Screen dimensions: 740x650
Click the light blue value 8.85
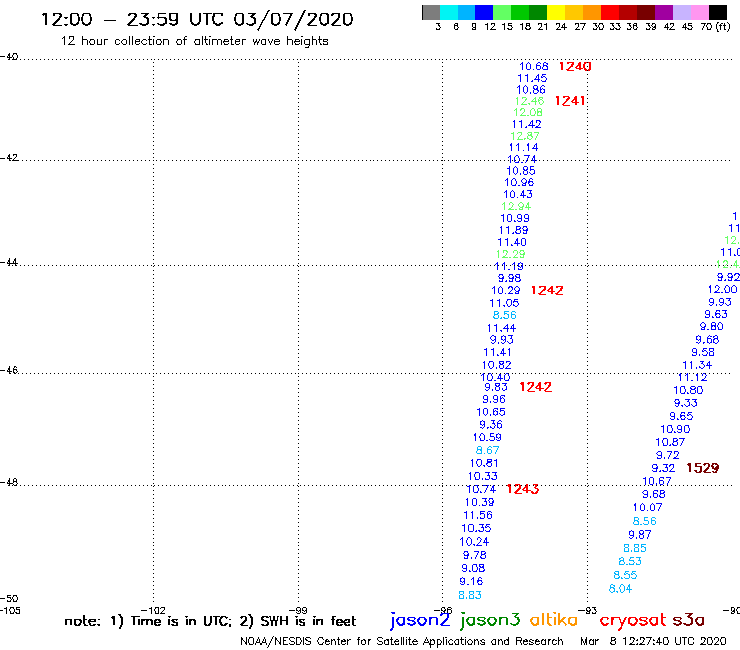coord(635,548)
